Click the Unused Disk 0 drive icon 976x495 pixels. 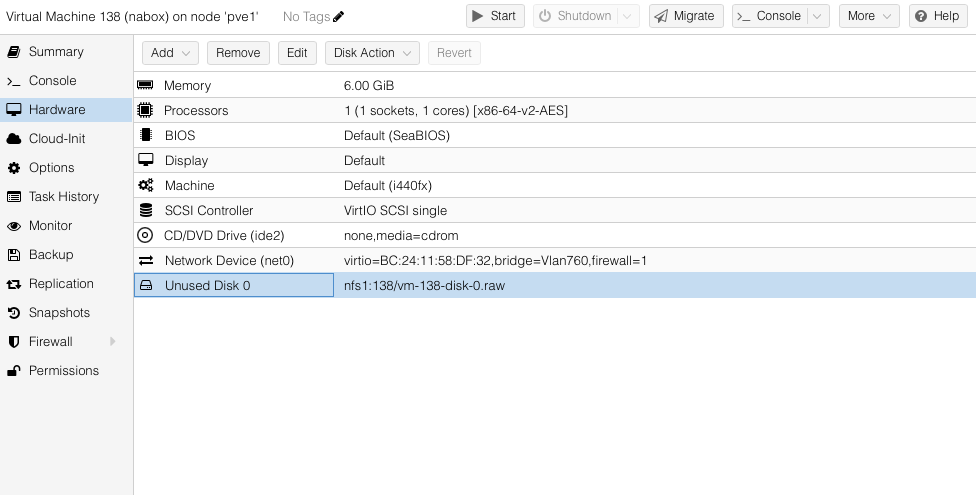146,285
